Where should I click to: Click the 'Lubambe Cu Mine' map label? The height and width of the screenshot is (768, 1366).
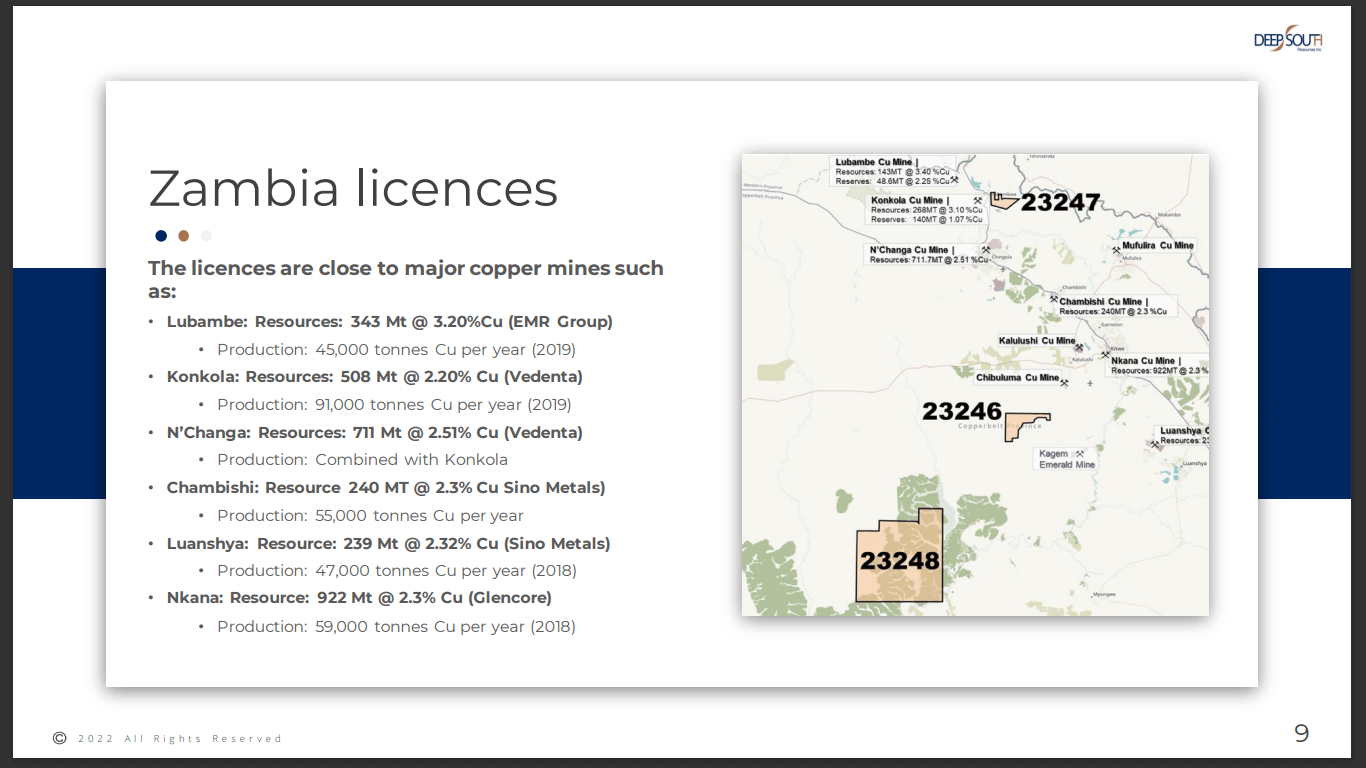874,162
